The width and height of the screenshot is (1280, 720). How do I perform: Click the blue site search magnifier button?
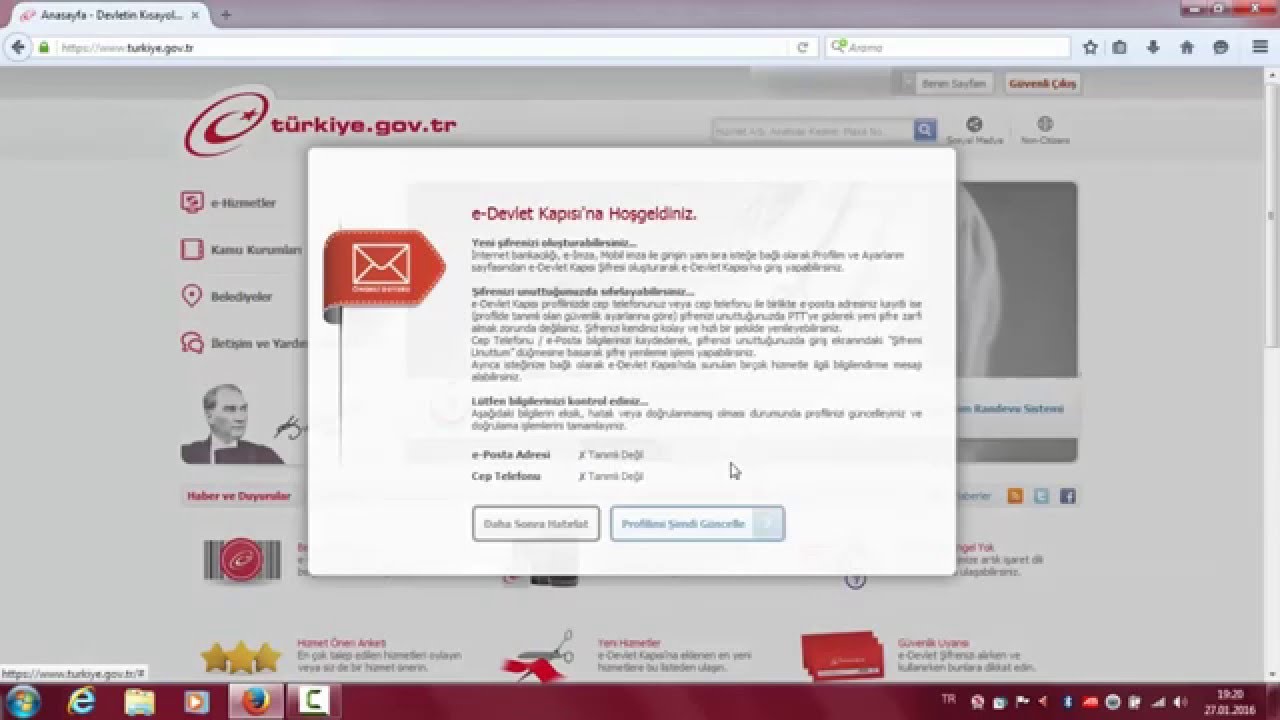point(925,130)
